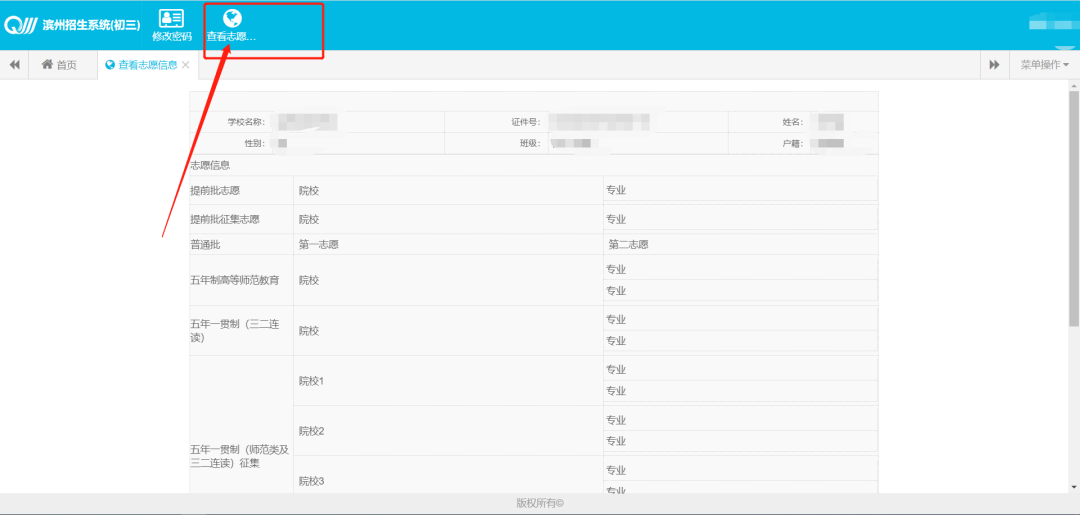Click the home icon on 首页 tab

click(x=47, y=65)
